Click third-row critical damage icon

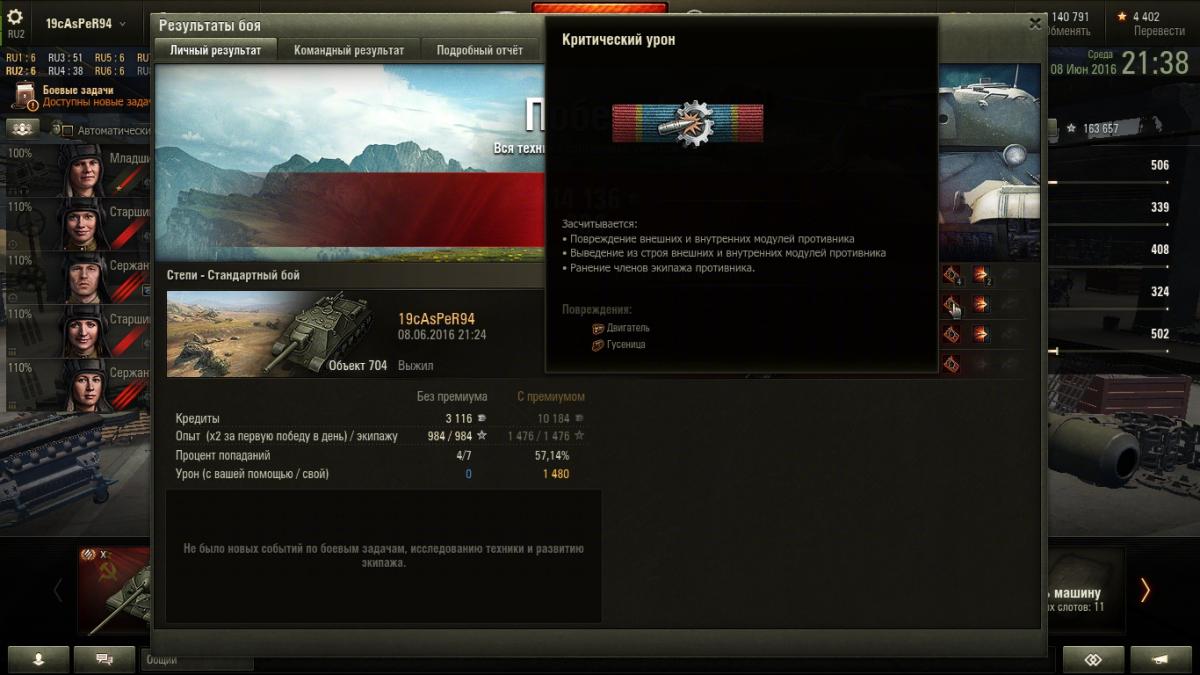952,334
